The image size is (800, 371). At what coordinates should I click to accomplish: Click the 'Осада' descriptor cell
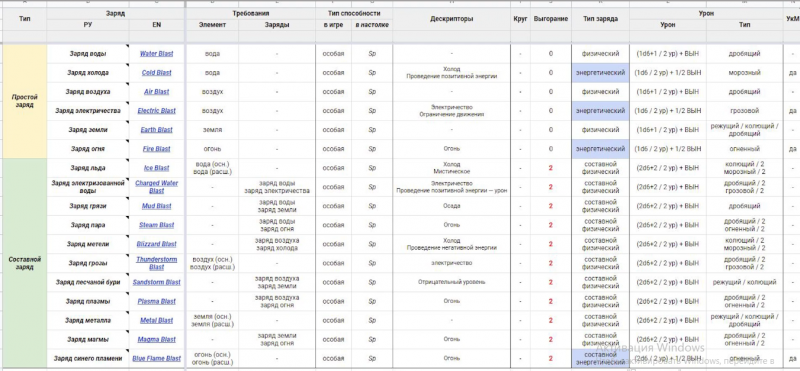pyautogui.click(x=452, y=206)
